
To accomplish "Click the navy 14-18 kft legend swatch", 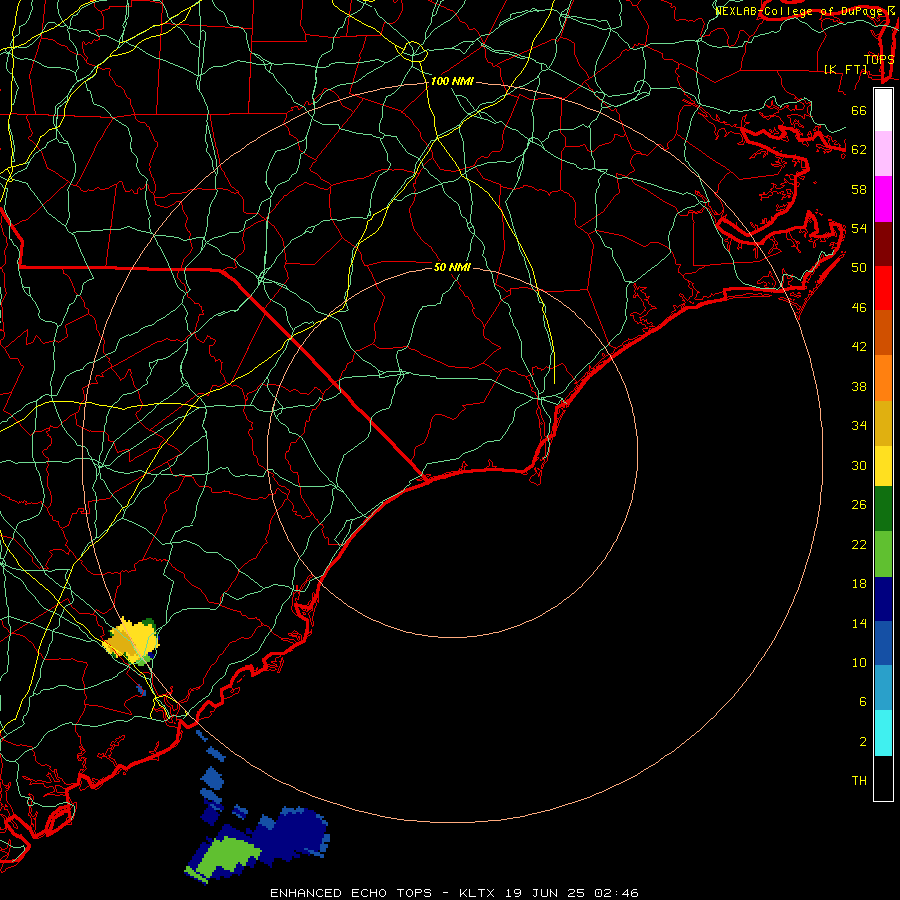I will (883, 599).
